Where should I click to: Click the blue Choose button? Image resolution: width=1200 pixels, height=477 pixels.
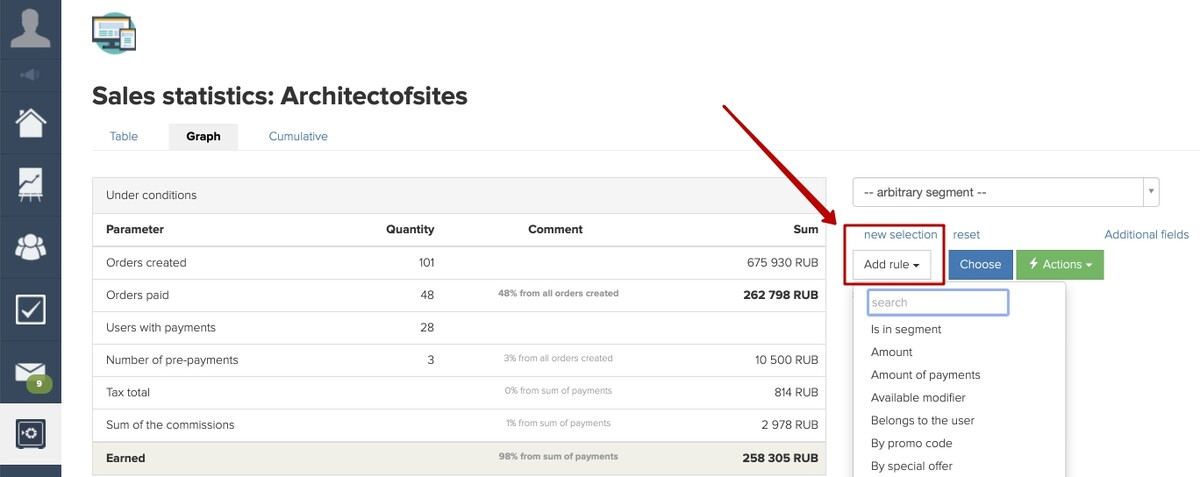point(980,265)
